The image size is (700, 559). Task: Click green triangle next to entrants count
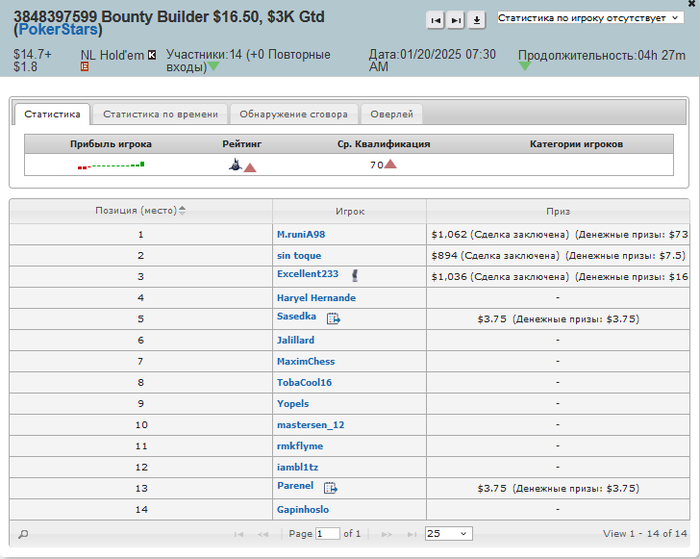[x=213, y=67]
